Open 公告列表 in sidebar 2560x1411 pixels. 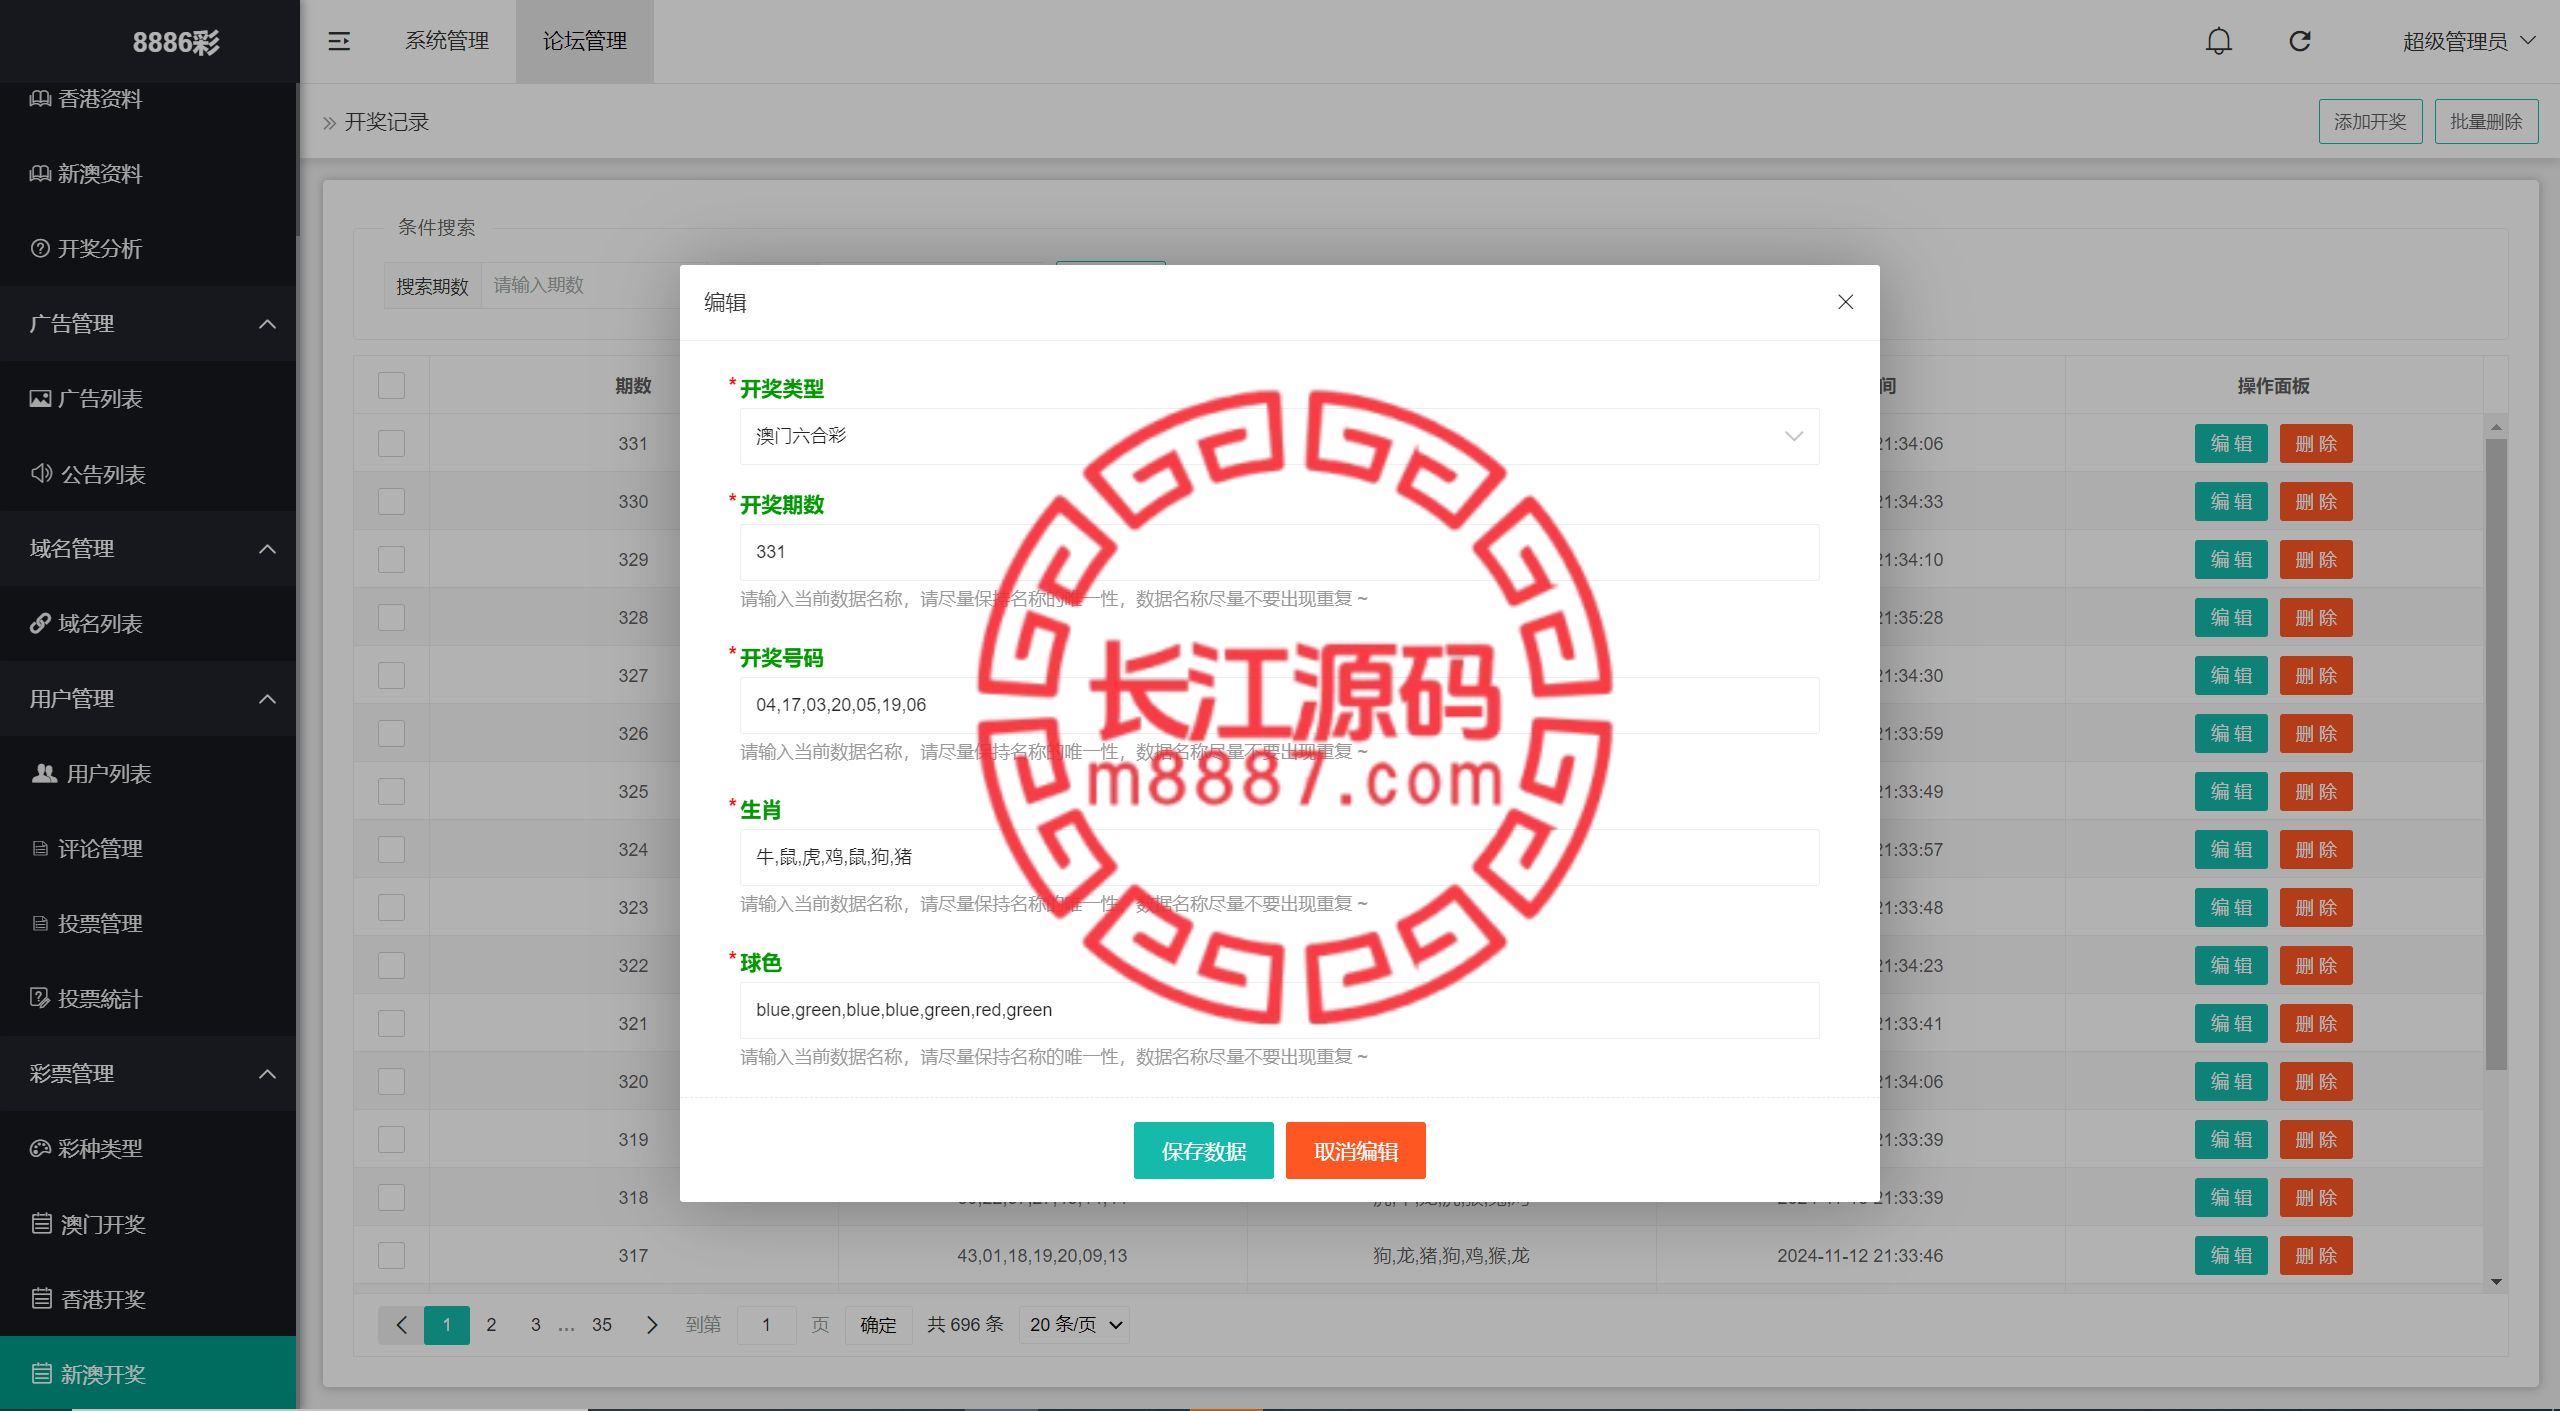pyautogui.click(x=148, y=474)
